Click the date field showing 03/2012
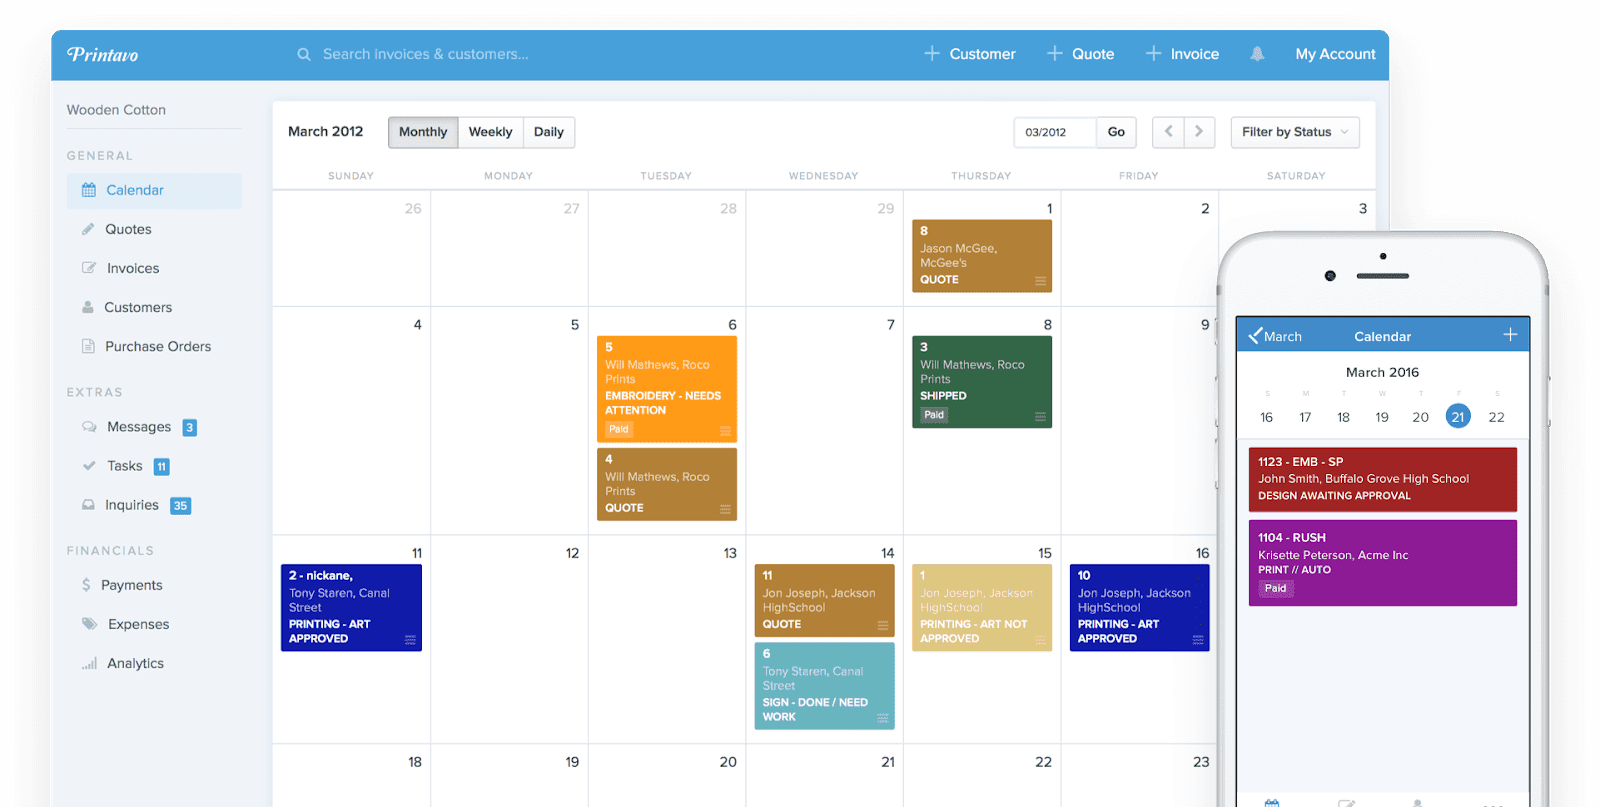Screen dimensions: 1600x807 (1055, 132)
